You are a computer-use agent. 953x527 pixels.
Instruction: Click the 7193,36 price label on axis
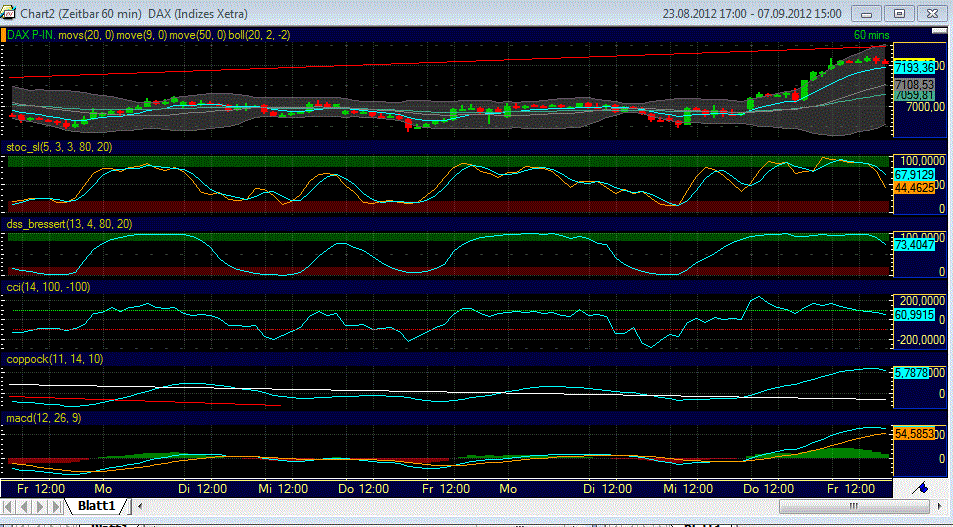[912, 66]
